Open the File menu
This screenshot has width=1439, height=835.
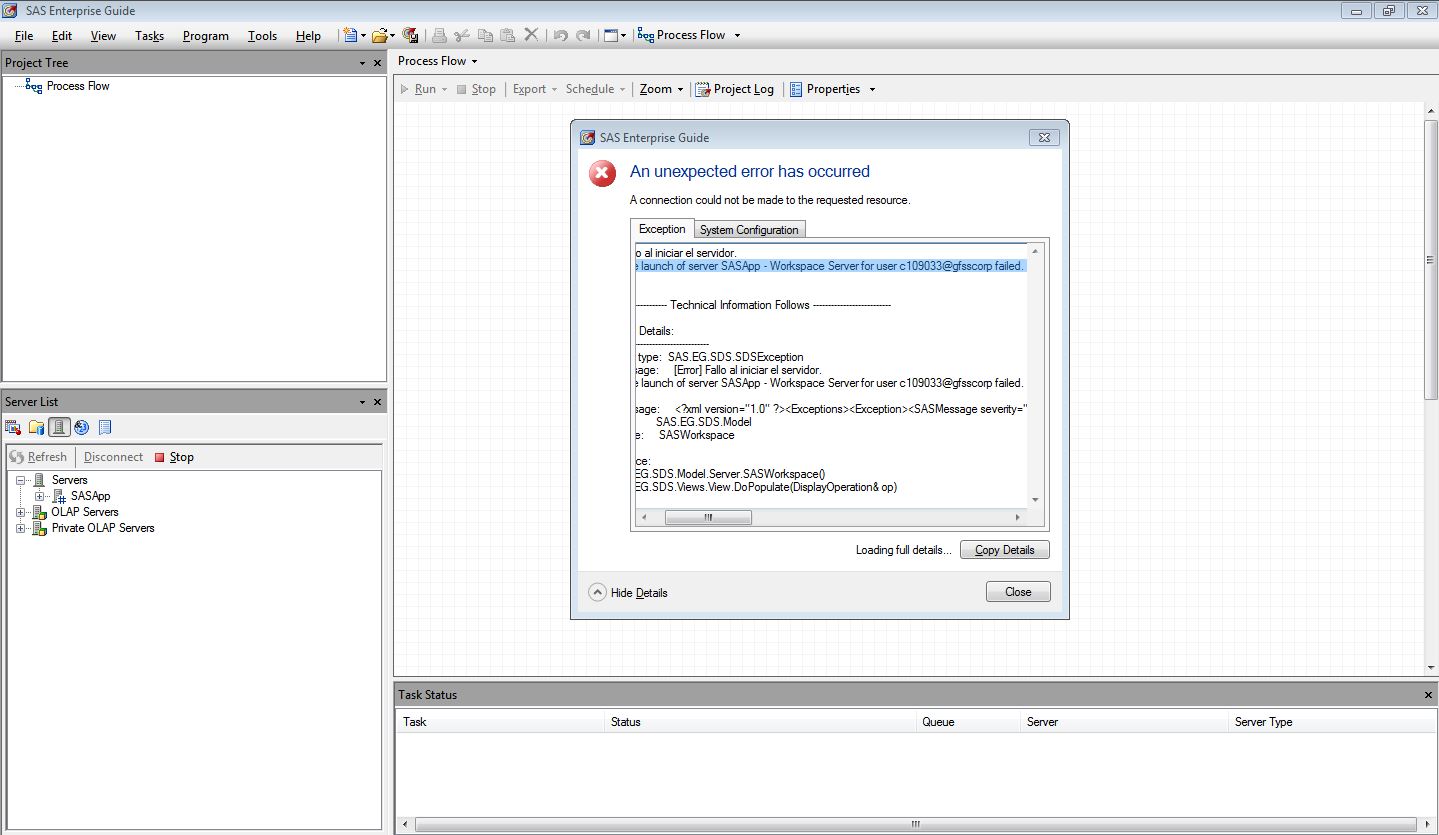click(x=24, y=35)
